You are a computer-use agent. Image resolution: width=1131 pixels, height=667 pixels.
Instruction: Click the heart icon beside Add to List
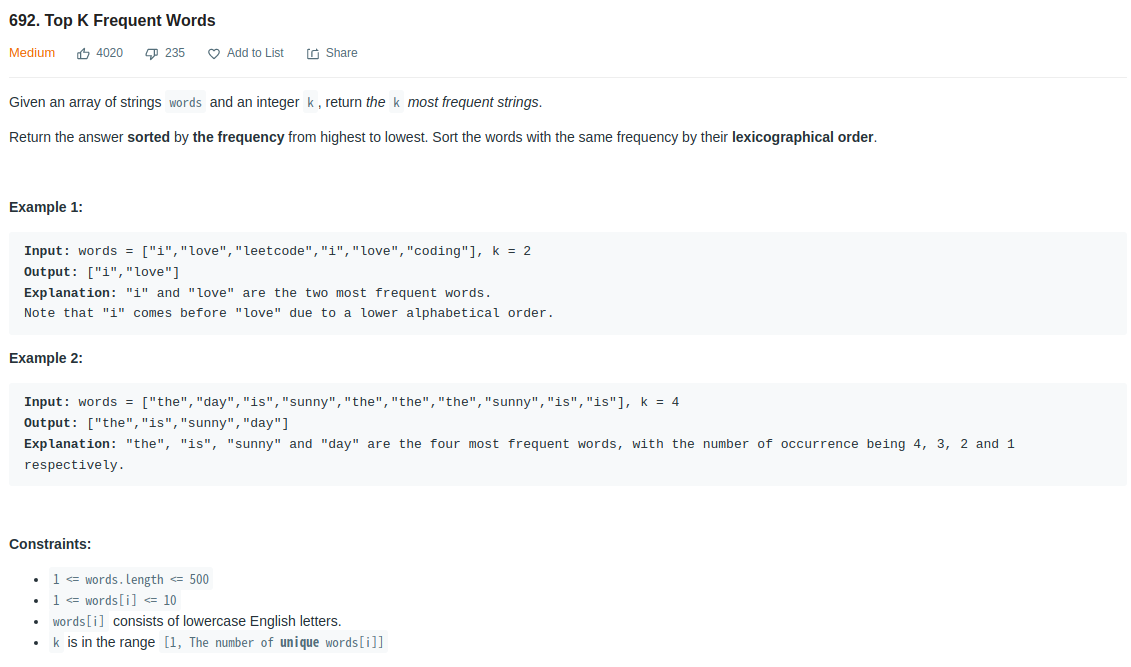[214, 53]
